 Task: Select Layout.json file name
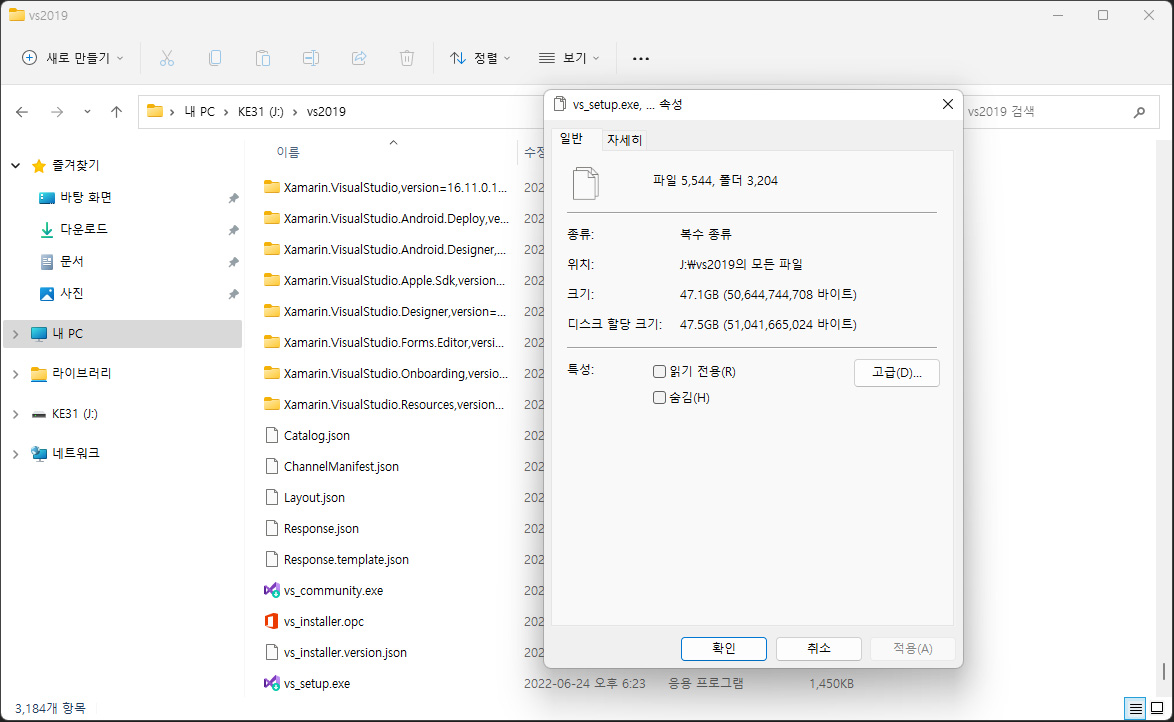(314, 497)
